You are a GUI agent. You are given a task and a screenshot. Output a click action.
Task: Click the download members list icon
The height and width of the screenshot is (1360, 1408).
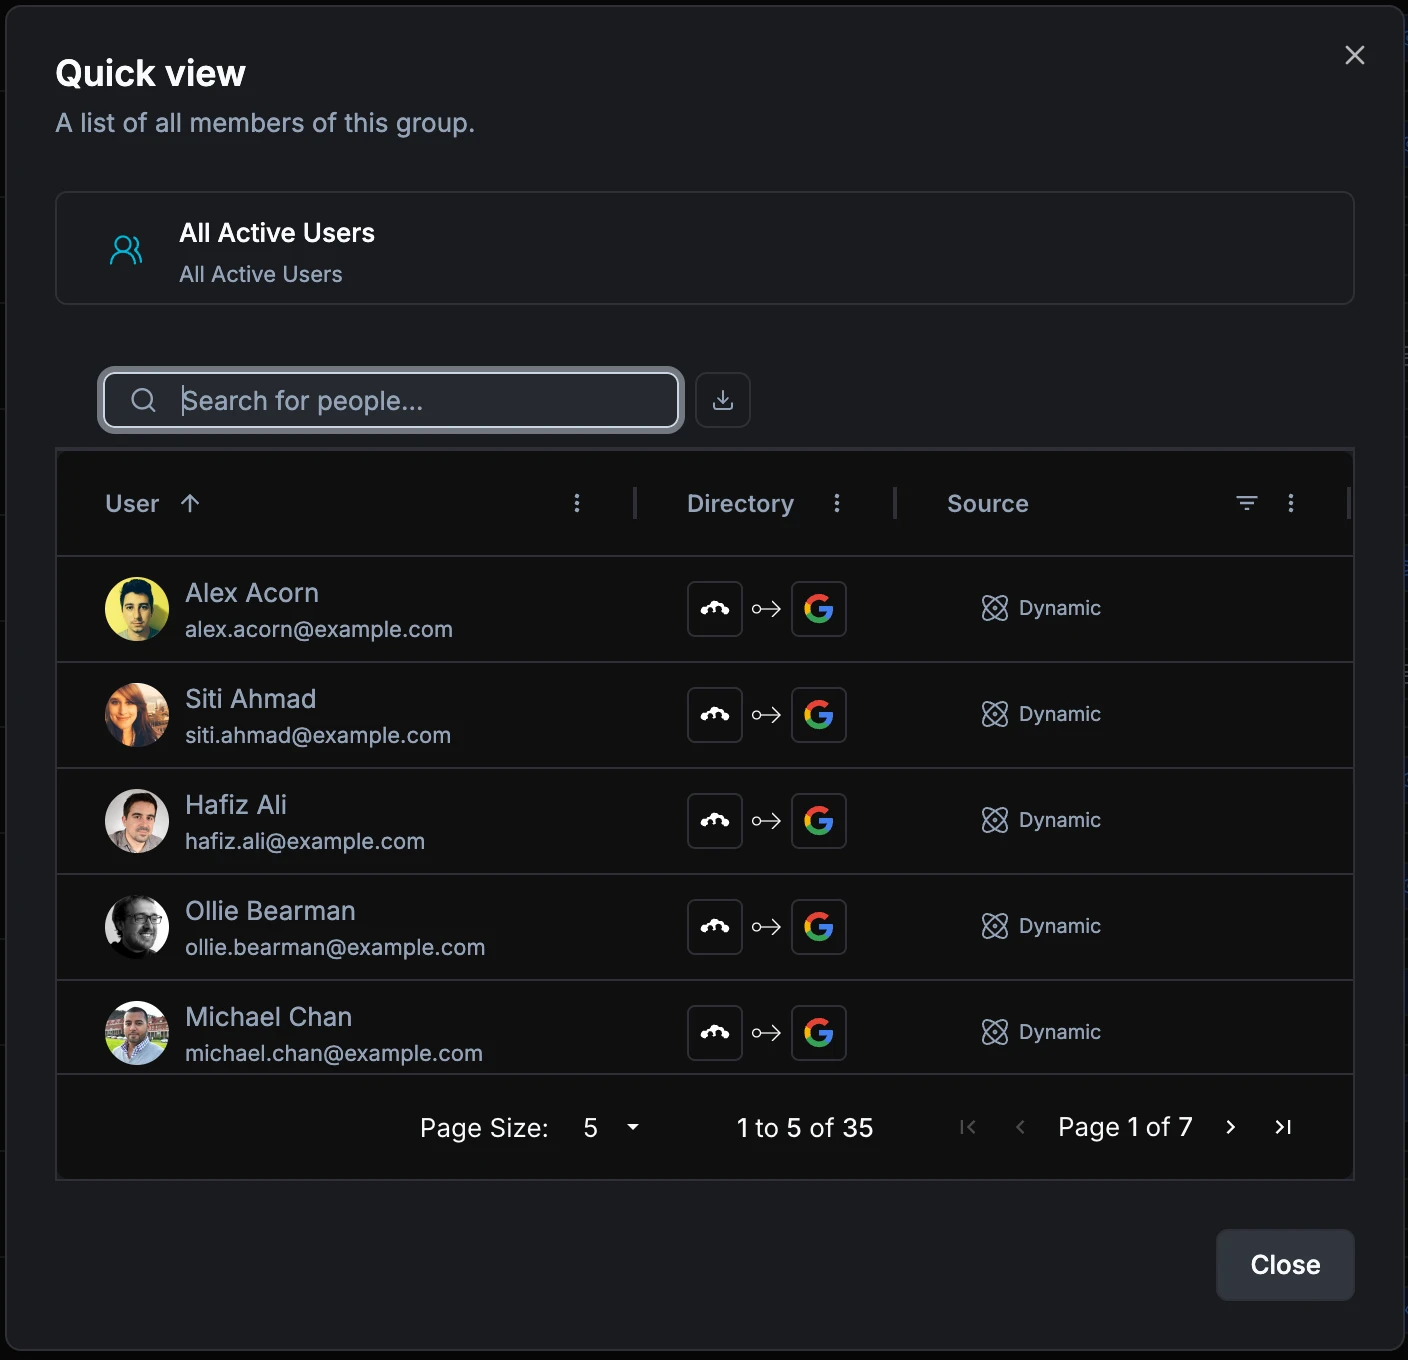(722, 400)
